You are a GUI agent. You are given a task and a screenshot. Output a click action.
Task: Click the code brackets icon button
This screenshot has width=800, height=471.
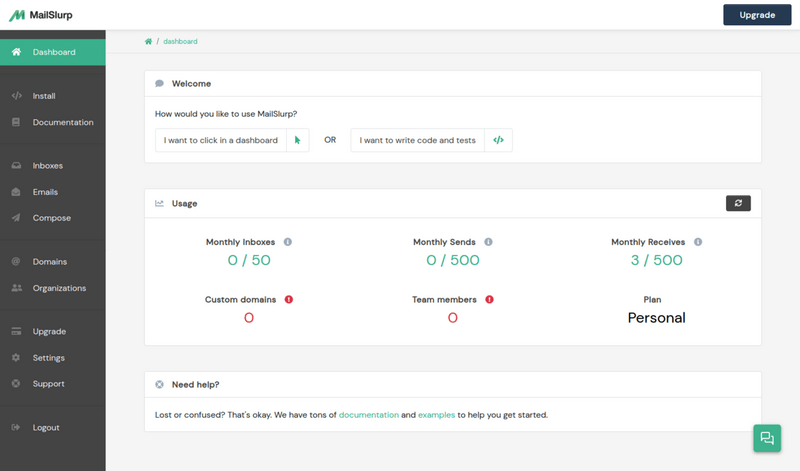pyautogui.click(x=498, y=141)
